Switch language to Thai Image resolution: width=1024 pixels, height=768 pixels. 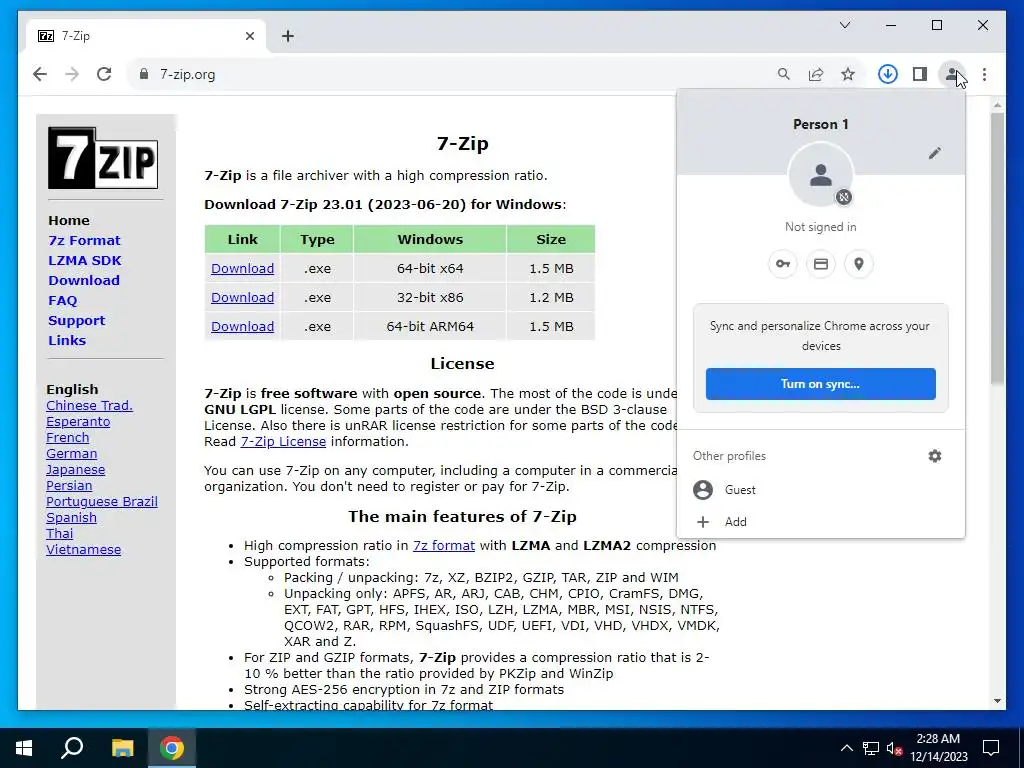click(59, 534)
